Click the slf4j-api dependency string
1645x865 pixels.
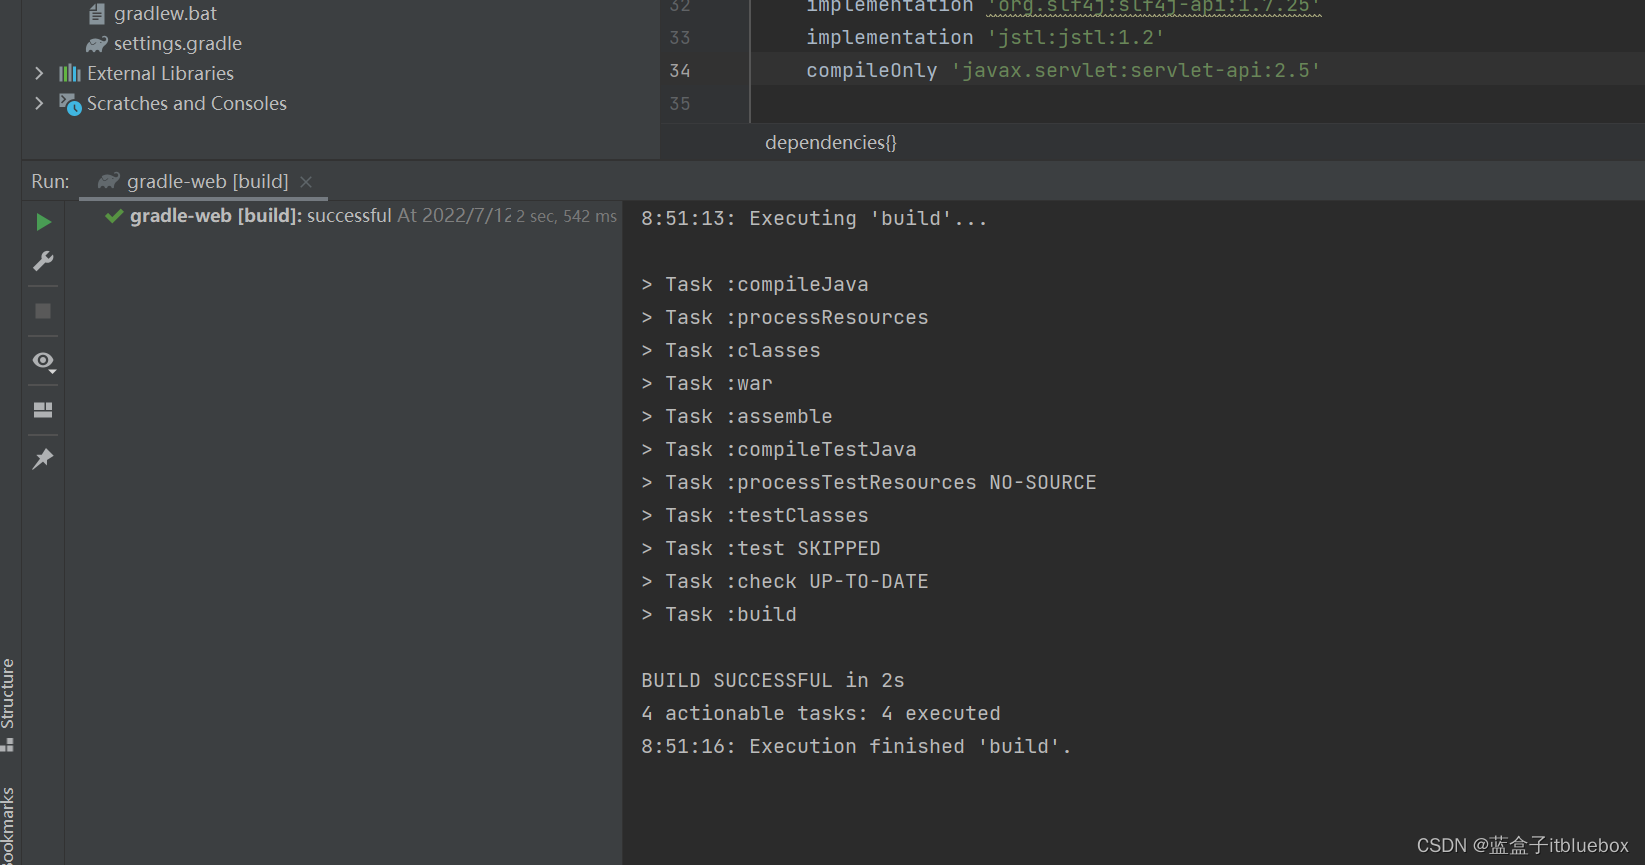(1154, 7)
